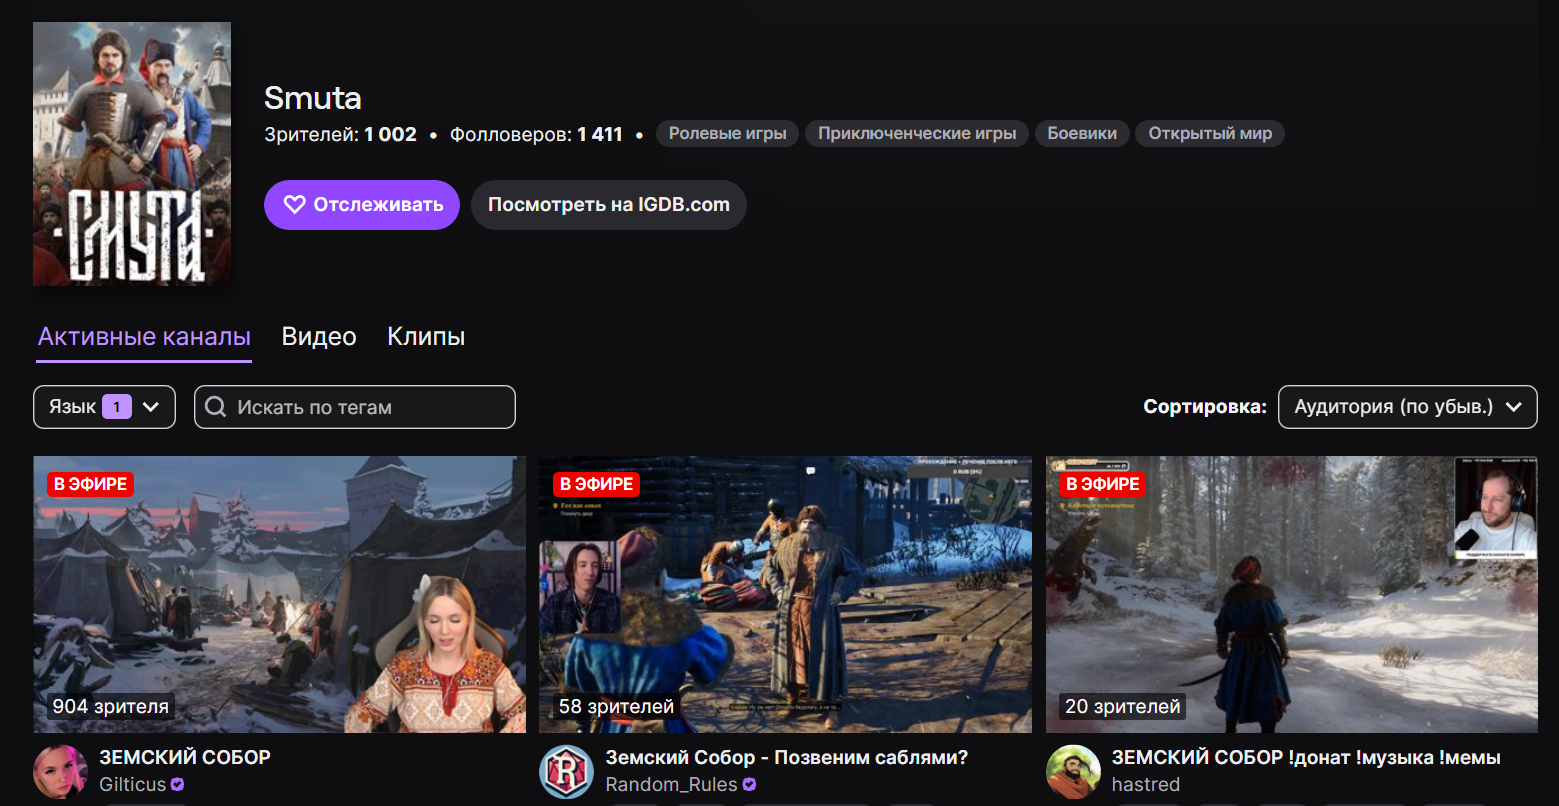The height and width of the screenshot is (806, 1559).
Task: Click Посмотреть на IGDB.com button
Action: [609, 205]
